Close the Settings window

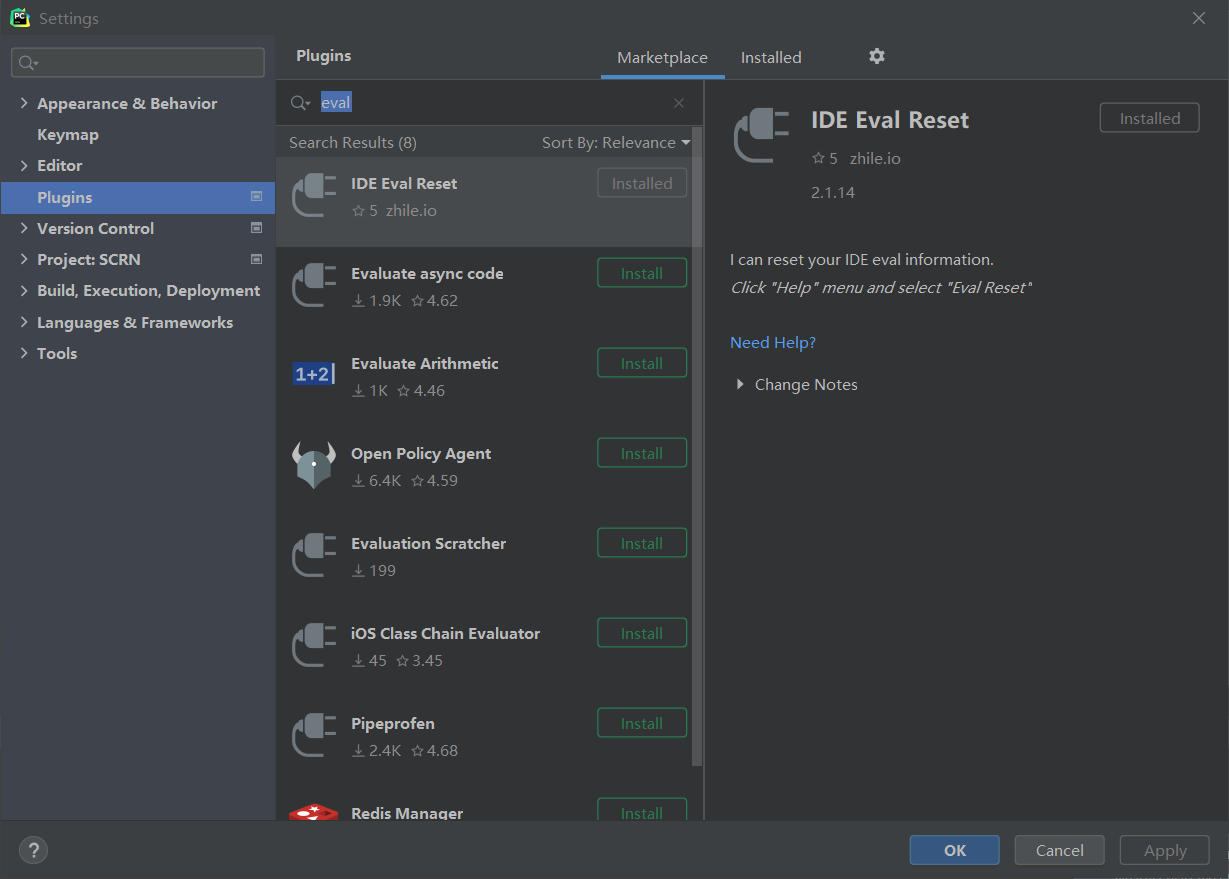pos(1199,18)
